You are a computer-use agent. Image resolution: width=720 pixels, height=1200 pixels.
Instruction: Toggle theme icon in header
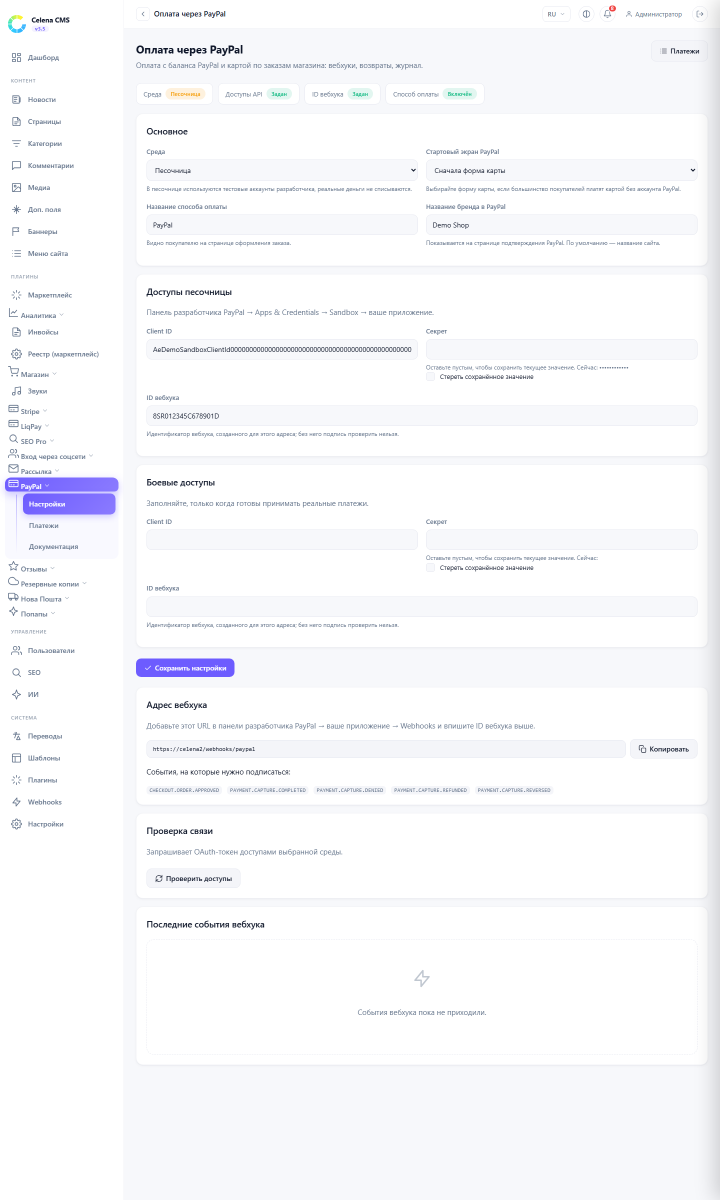586,14
